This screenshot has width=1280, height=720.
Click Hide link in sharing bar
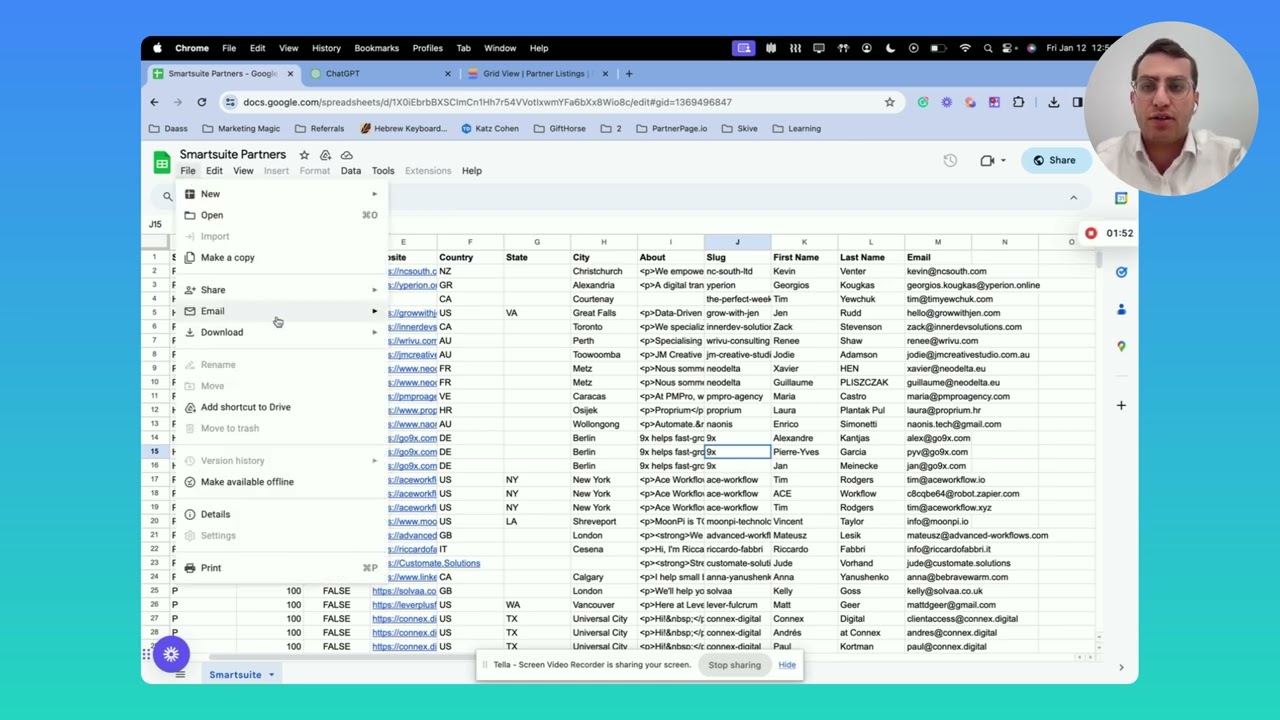pos(787,665)
